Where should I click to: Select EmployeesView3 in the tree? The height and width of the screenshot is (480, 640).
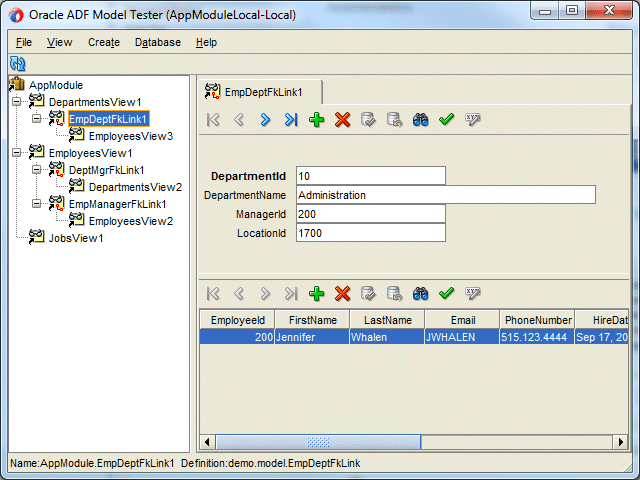(x=131, y=136)
